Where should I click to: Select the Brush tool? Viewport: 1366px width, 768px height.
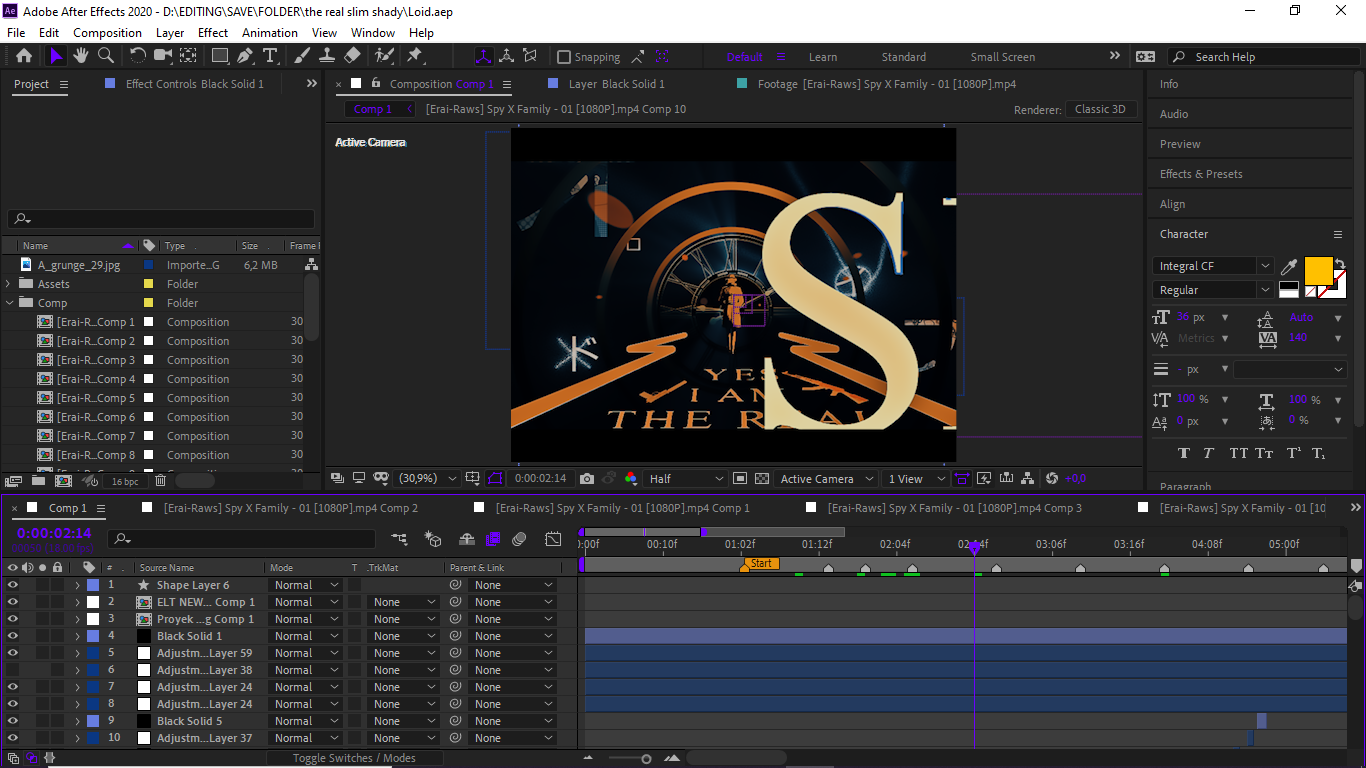(302, 56)
